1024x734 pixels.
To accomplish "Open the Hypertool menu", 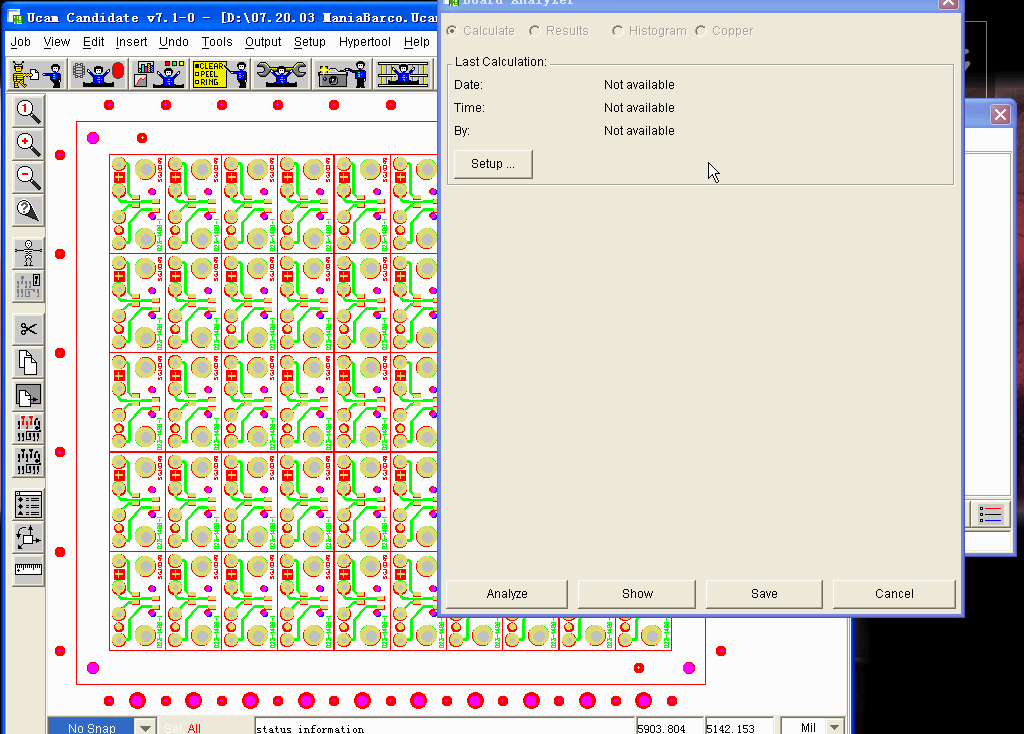I will click(x=364, y=42).
